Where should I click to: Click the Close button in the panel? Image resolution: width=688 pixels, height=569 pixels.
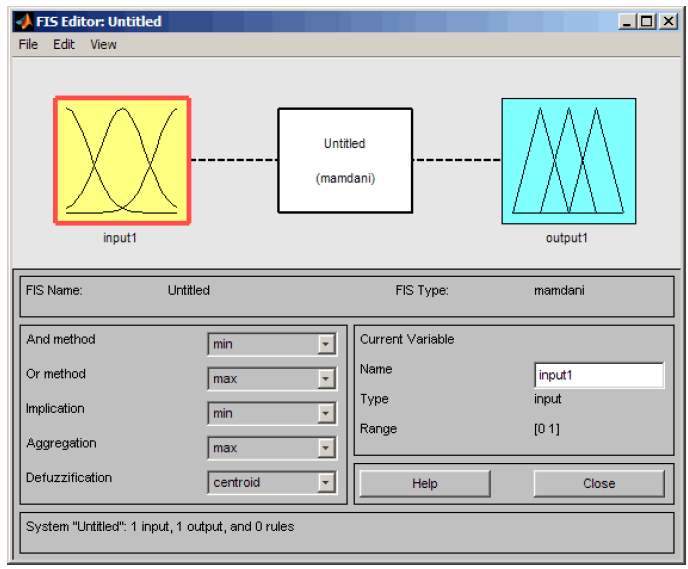tap(599, 483)
